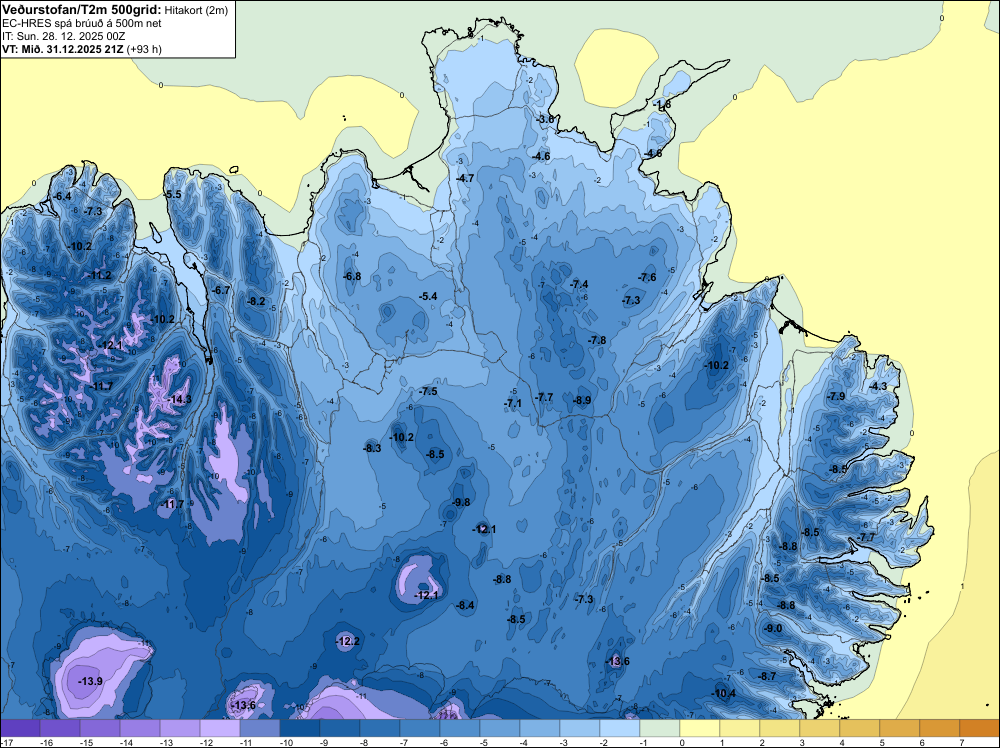Click legend swatch between -2 and -1
Image resolution: width=1000 pixels, height=748 pixels.
(x=620, y=728)
